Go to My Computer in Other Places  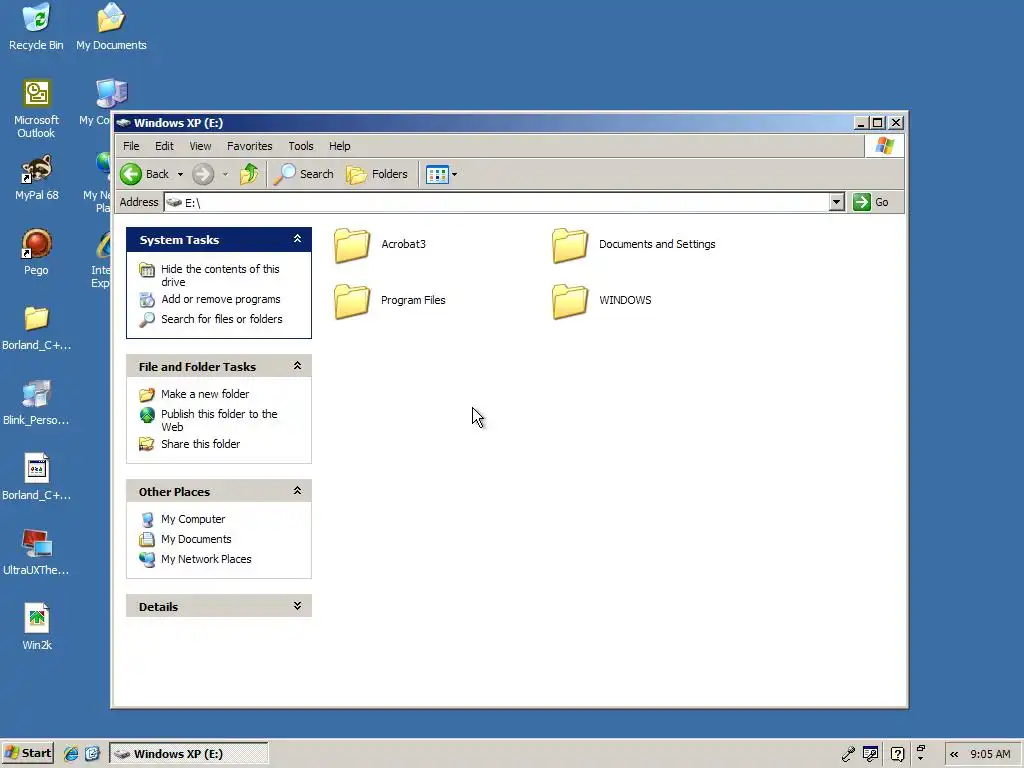click(x=193, y=519)
